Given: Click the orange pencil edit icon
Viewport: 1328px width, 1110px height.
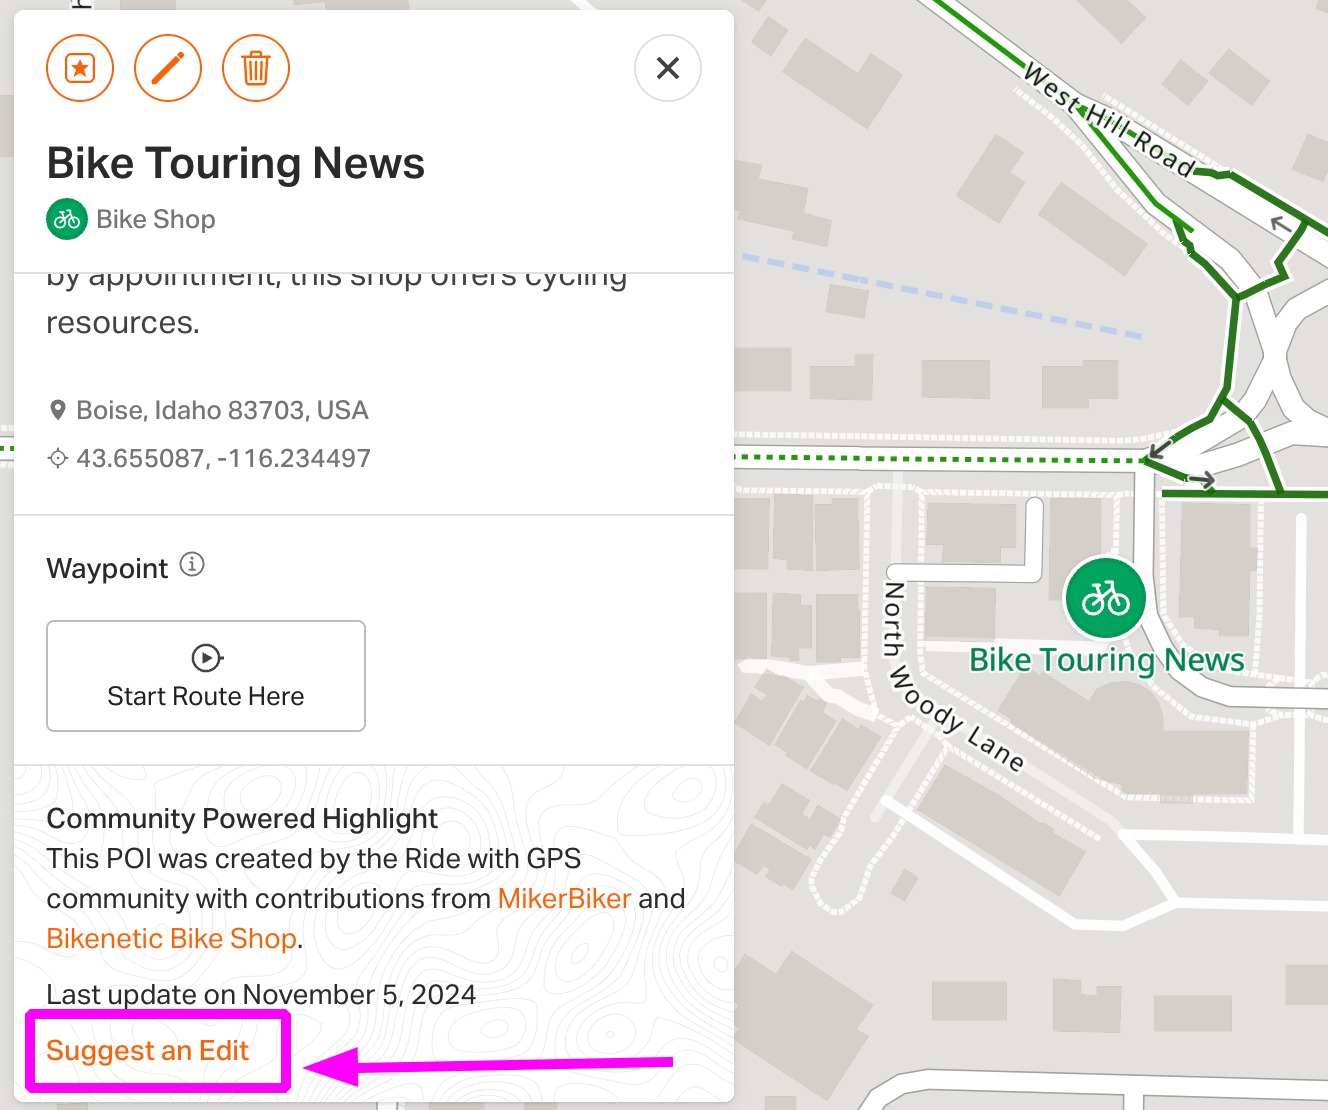Looking at the screenshot, I should pos(168,68).
